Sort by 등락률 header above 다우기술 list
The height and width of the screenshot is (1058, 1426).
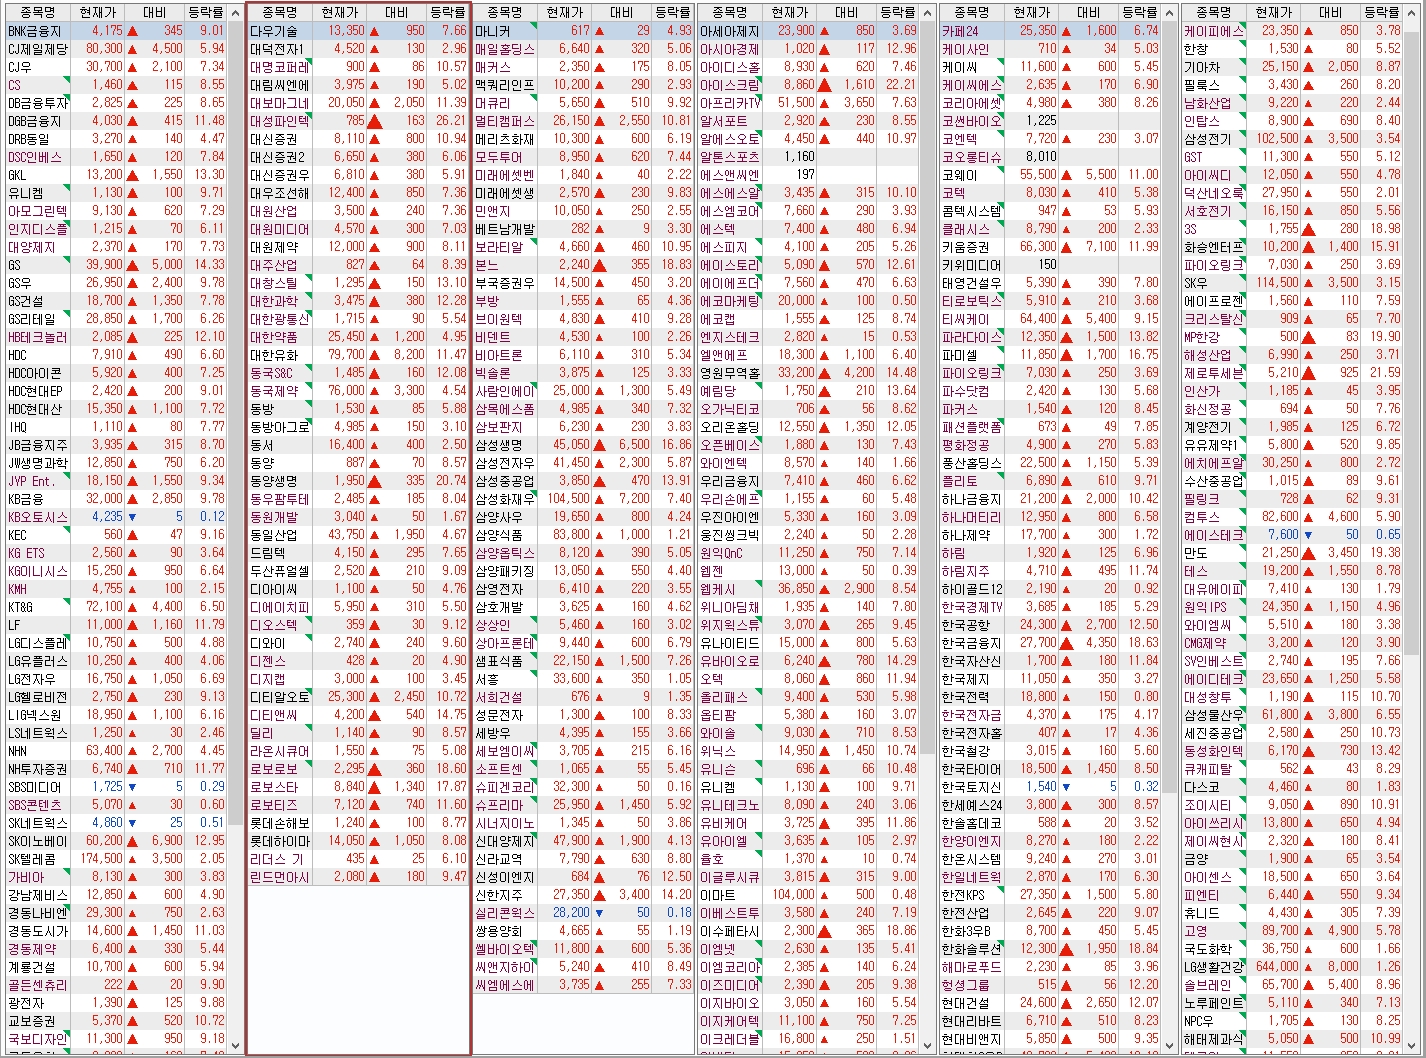click(447, 12)
